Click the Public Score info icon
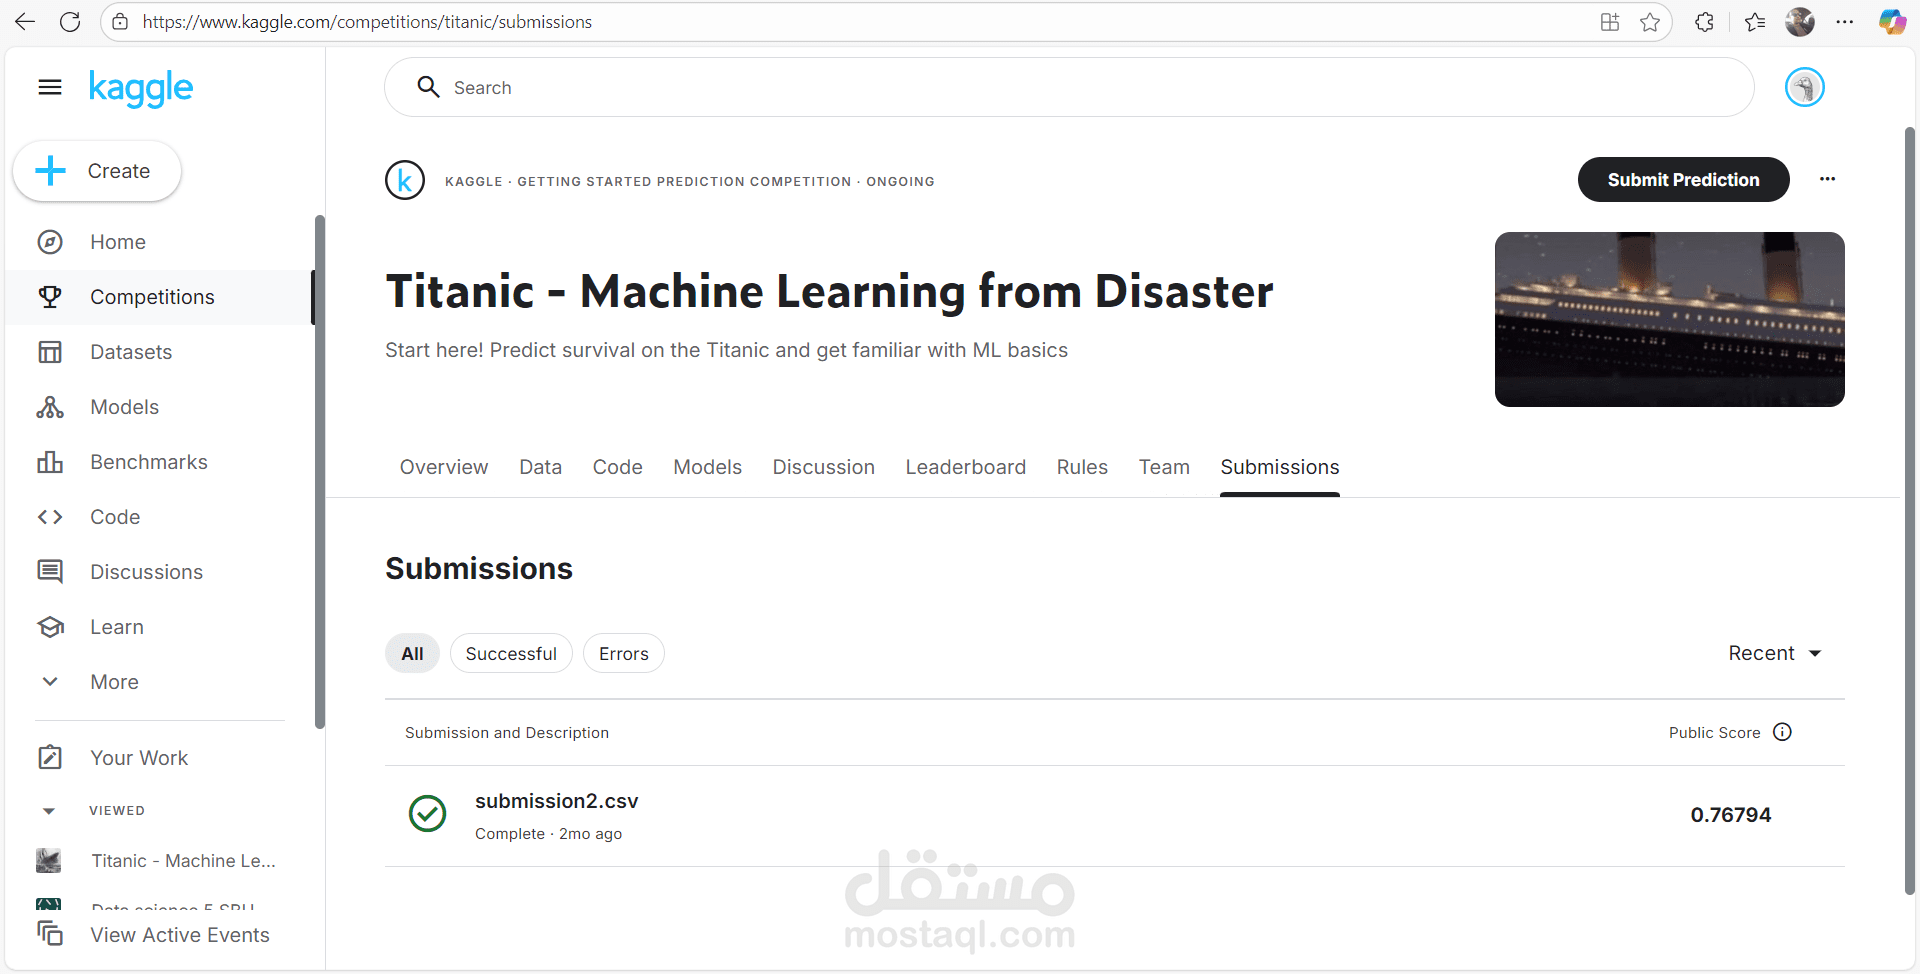 point(1783,732)
